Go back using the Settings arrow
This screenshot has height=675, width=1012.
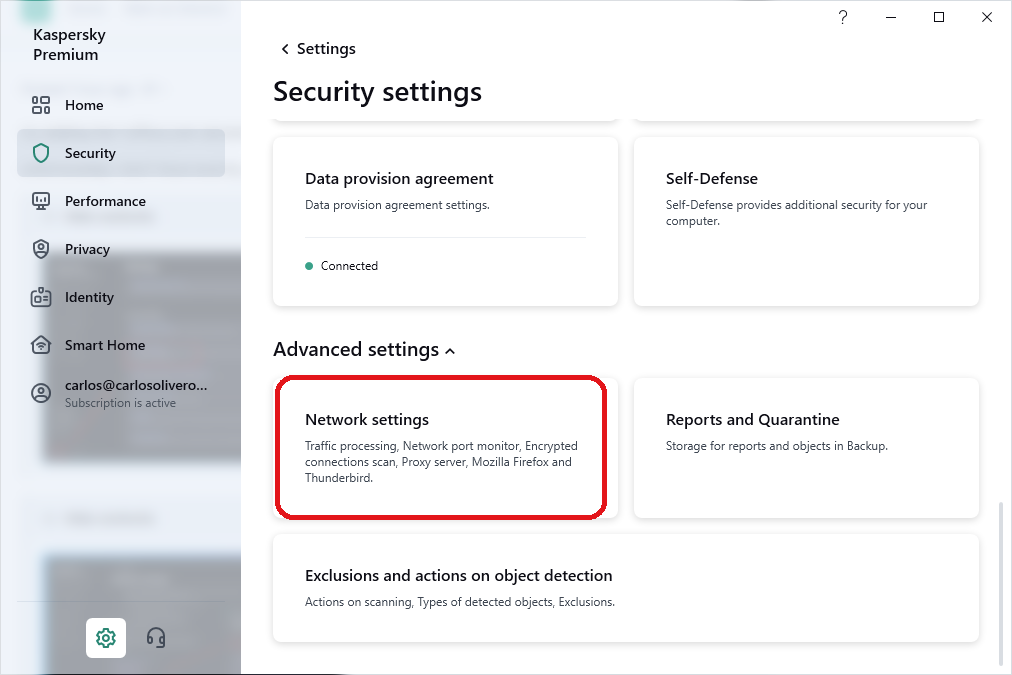click(285, 49)
